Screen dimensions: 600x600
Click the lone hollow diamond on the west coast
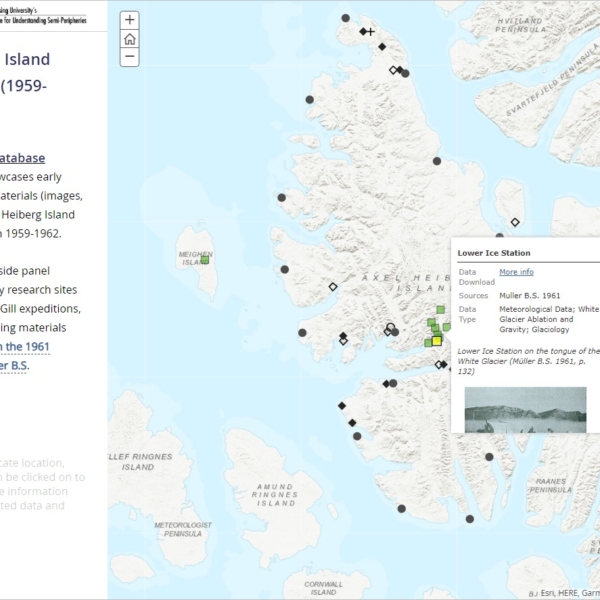(x=333, y=287)
